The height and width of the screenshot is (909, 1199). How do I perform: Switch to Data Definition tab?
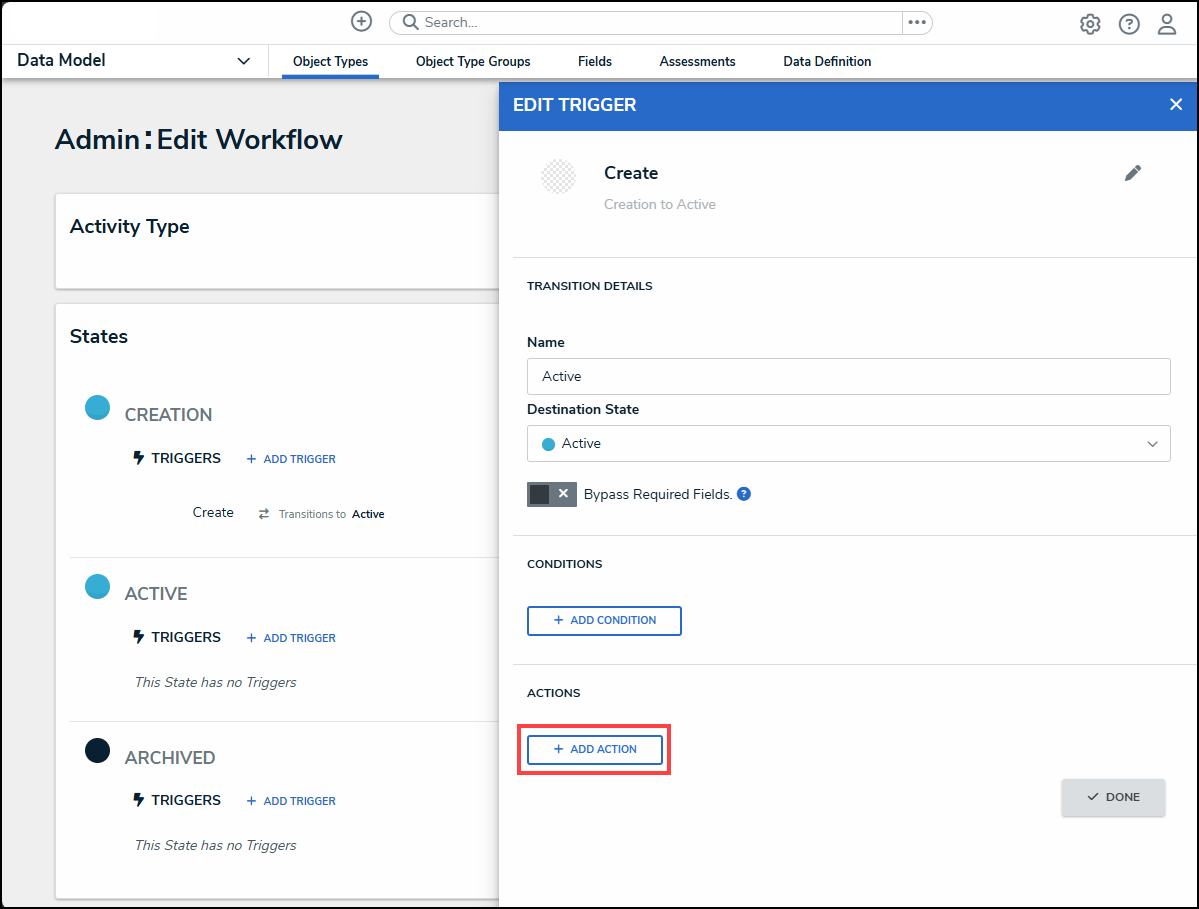(x=827, y=62)
